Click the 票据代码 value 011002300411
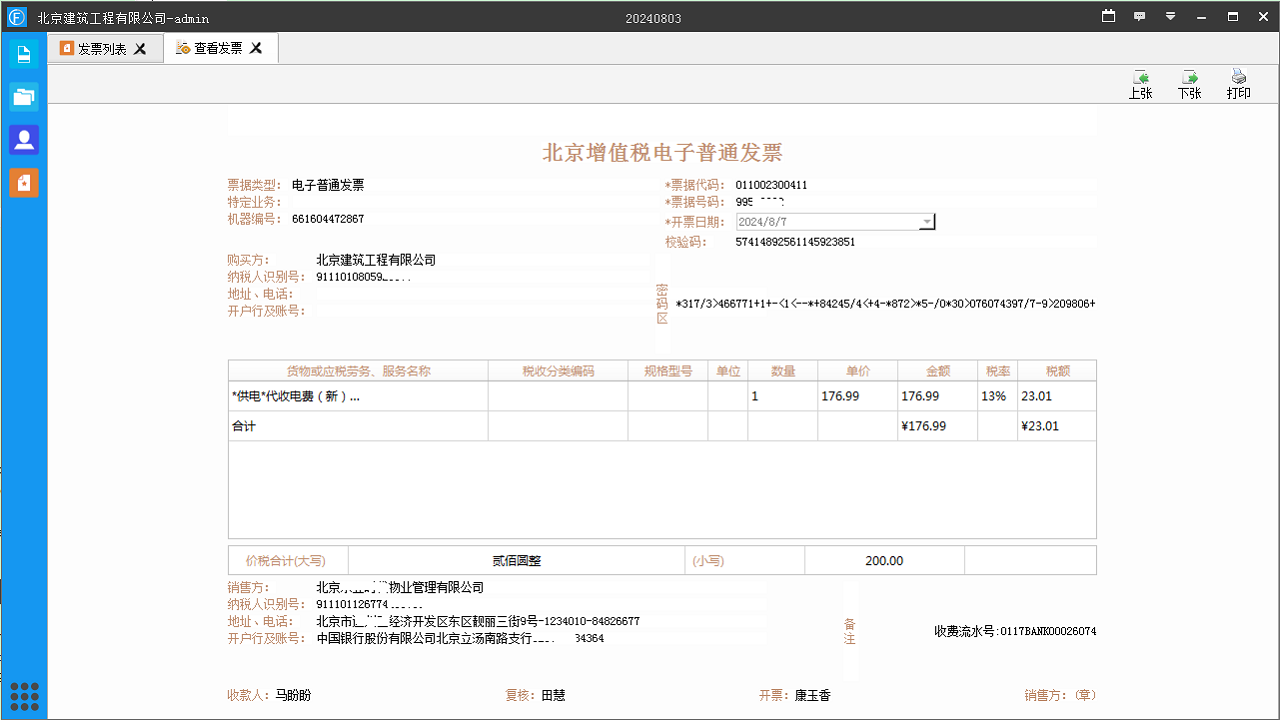Screen dimensions: 1280x720 (771, 185)
